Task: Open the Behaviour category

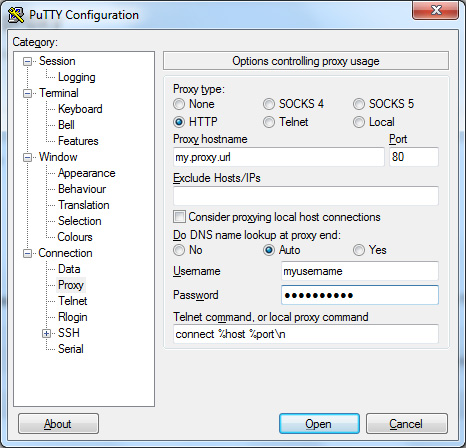Action: tap(82, 189)
